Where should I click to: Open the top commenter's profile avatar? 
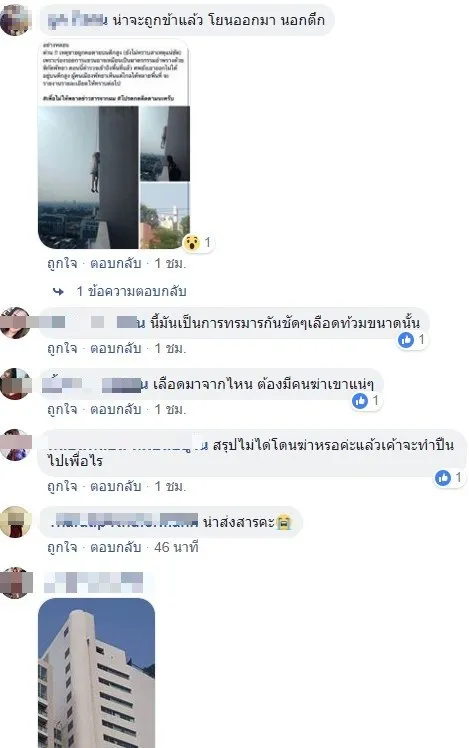click(x=15, y=20)
